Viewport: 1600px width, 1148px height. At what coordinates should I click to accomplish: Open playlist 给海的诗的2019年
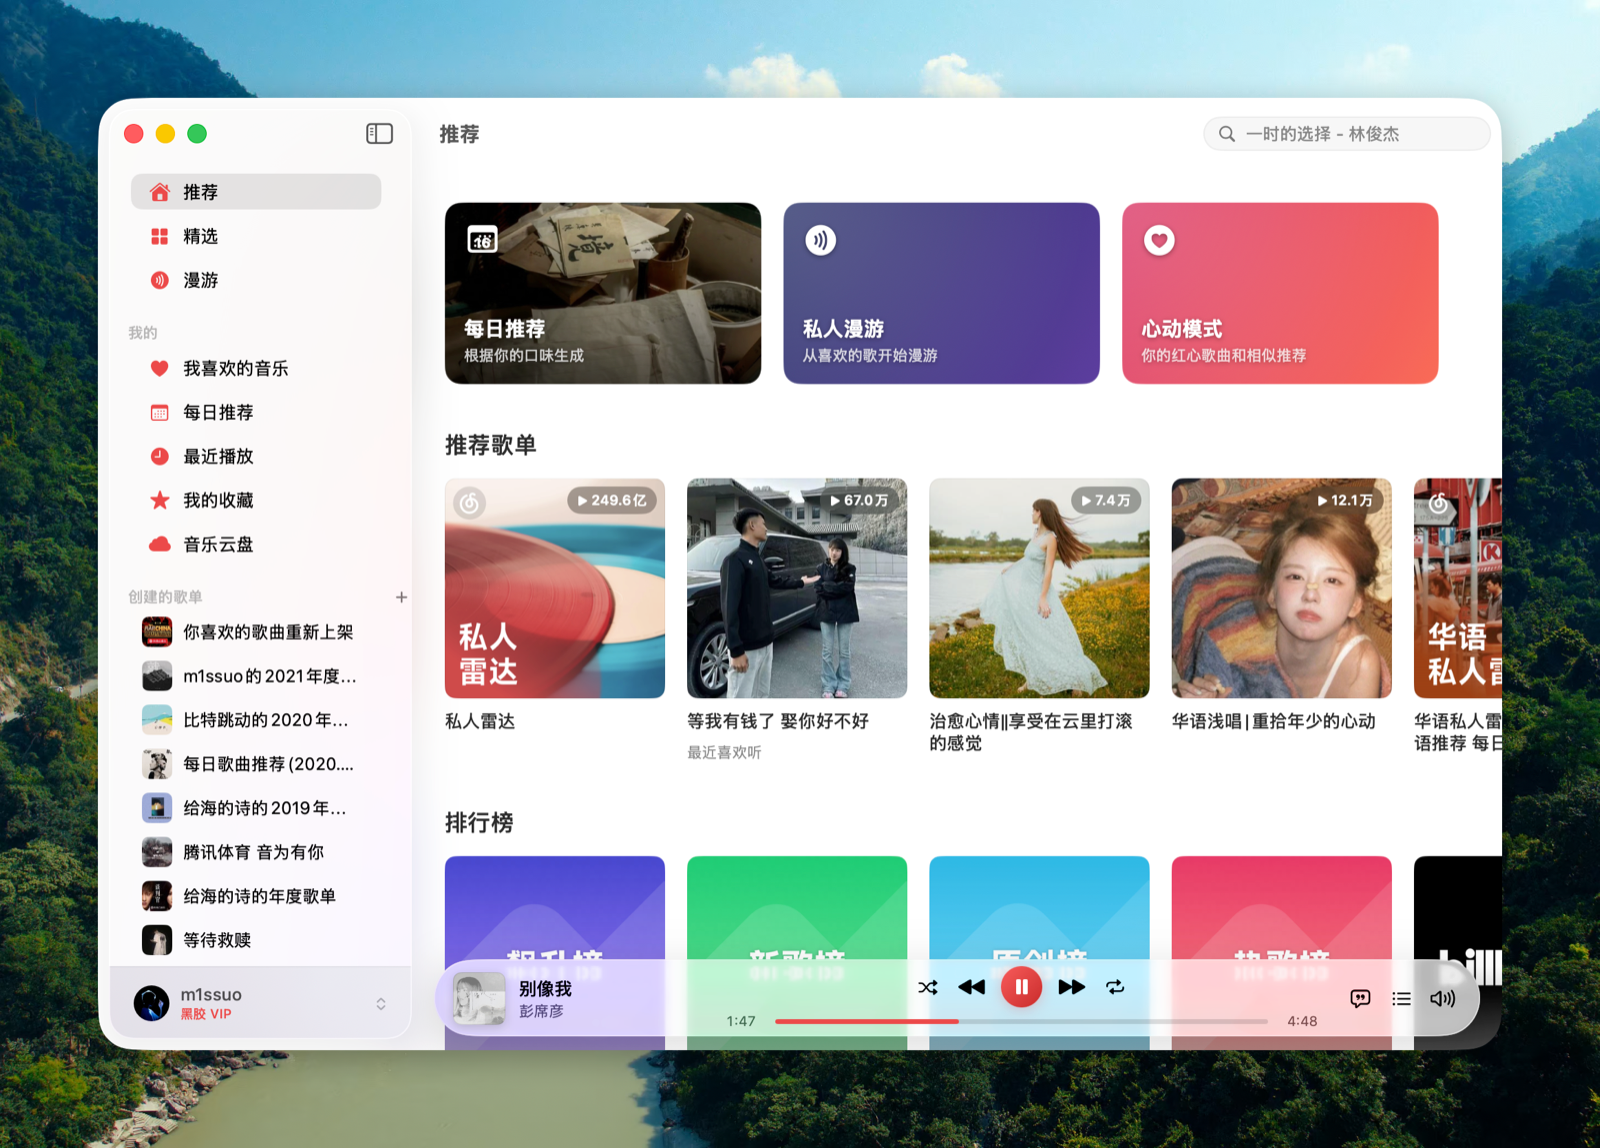coord(256,808)
